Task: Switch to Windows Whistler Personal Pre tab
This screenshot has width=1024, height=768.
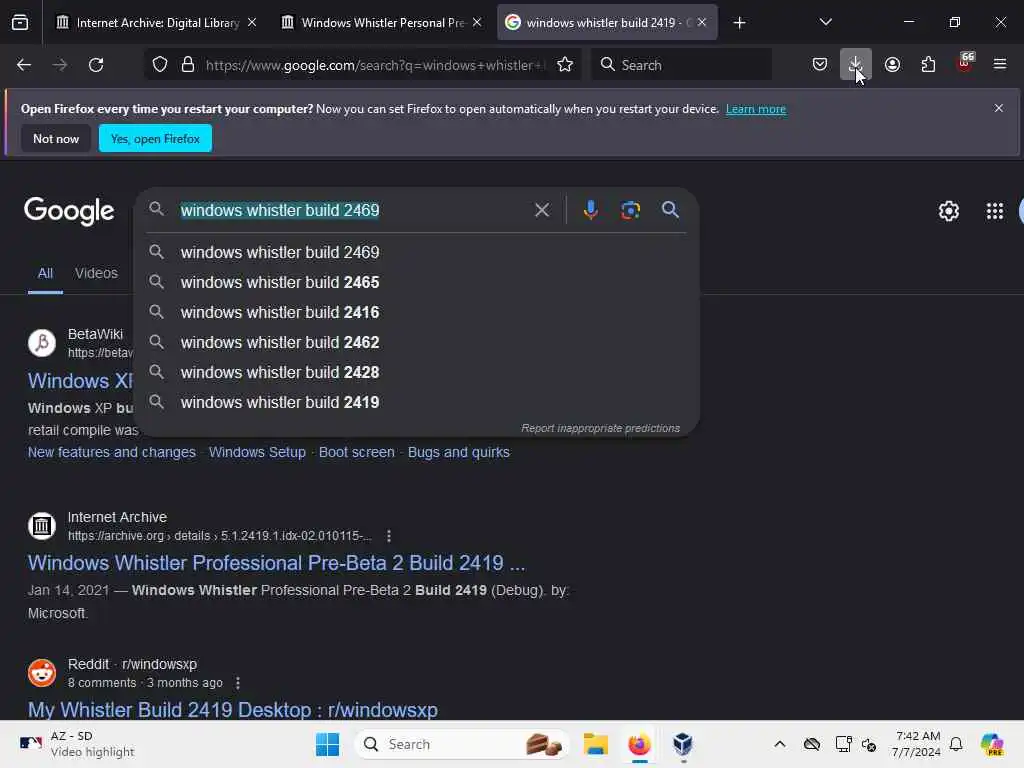Action: point(383,23)
